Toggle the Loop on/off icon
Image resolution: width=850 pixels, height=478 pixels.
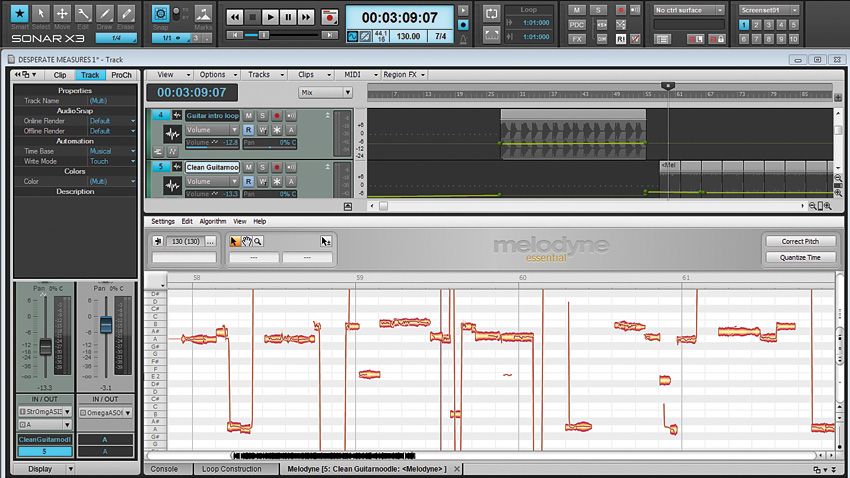tap(491, 14)
